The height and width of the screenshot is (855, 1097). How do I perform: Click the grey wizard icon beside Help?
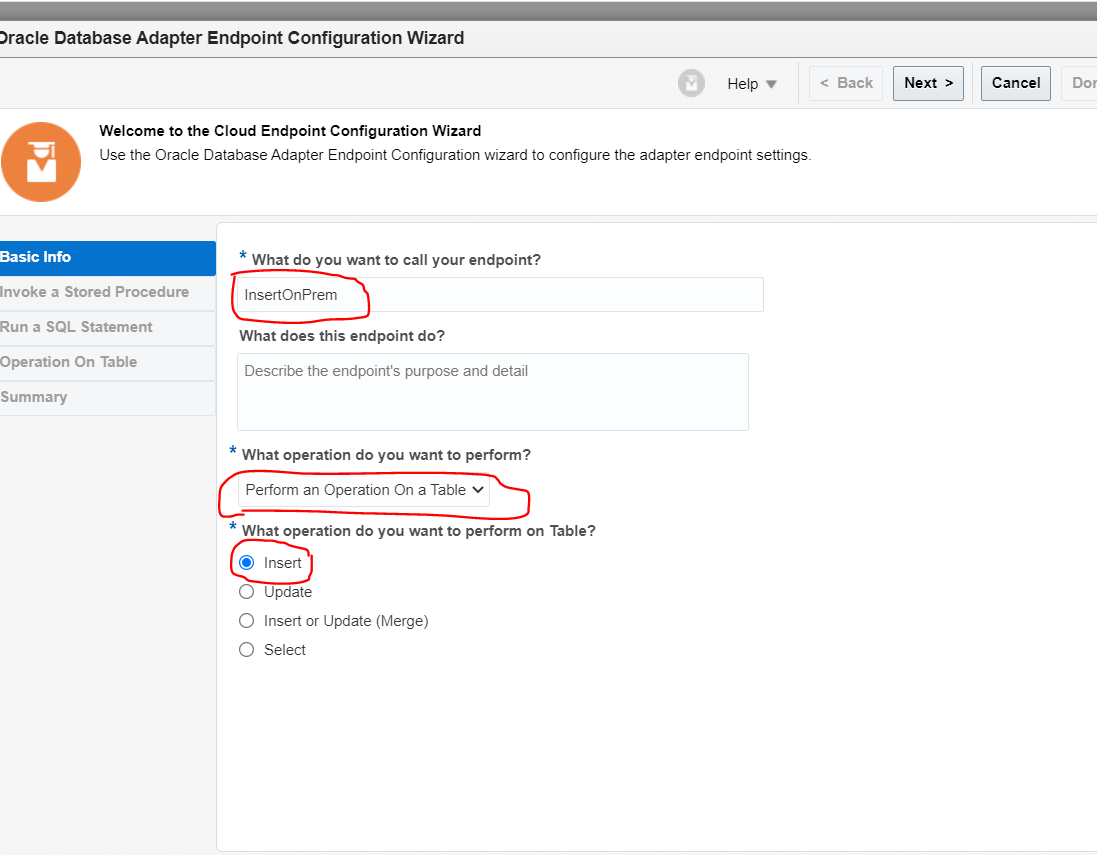point(691,83)
